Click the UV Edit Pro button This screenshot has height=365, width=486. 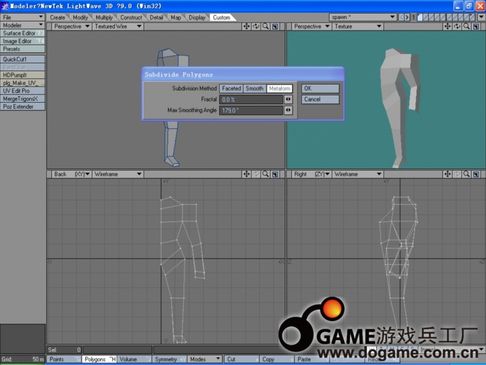(23, 91)
